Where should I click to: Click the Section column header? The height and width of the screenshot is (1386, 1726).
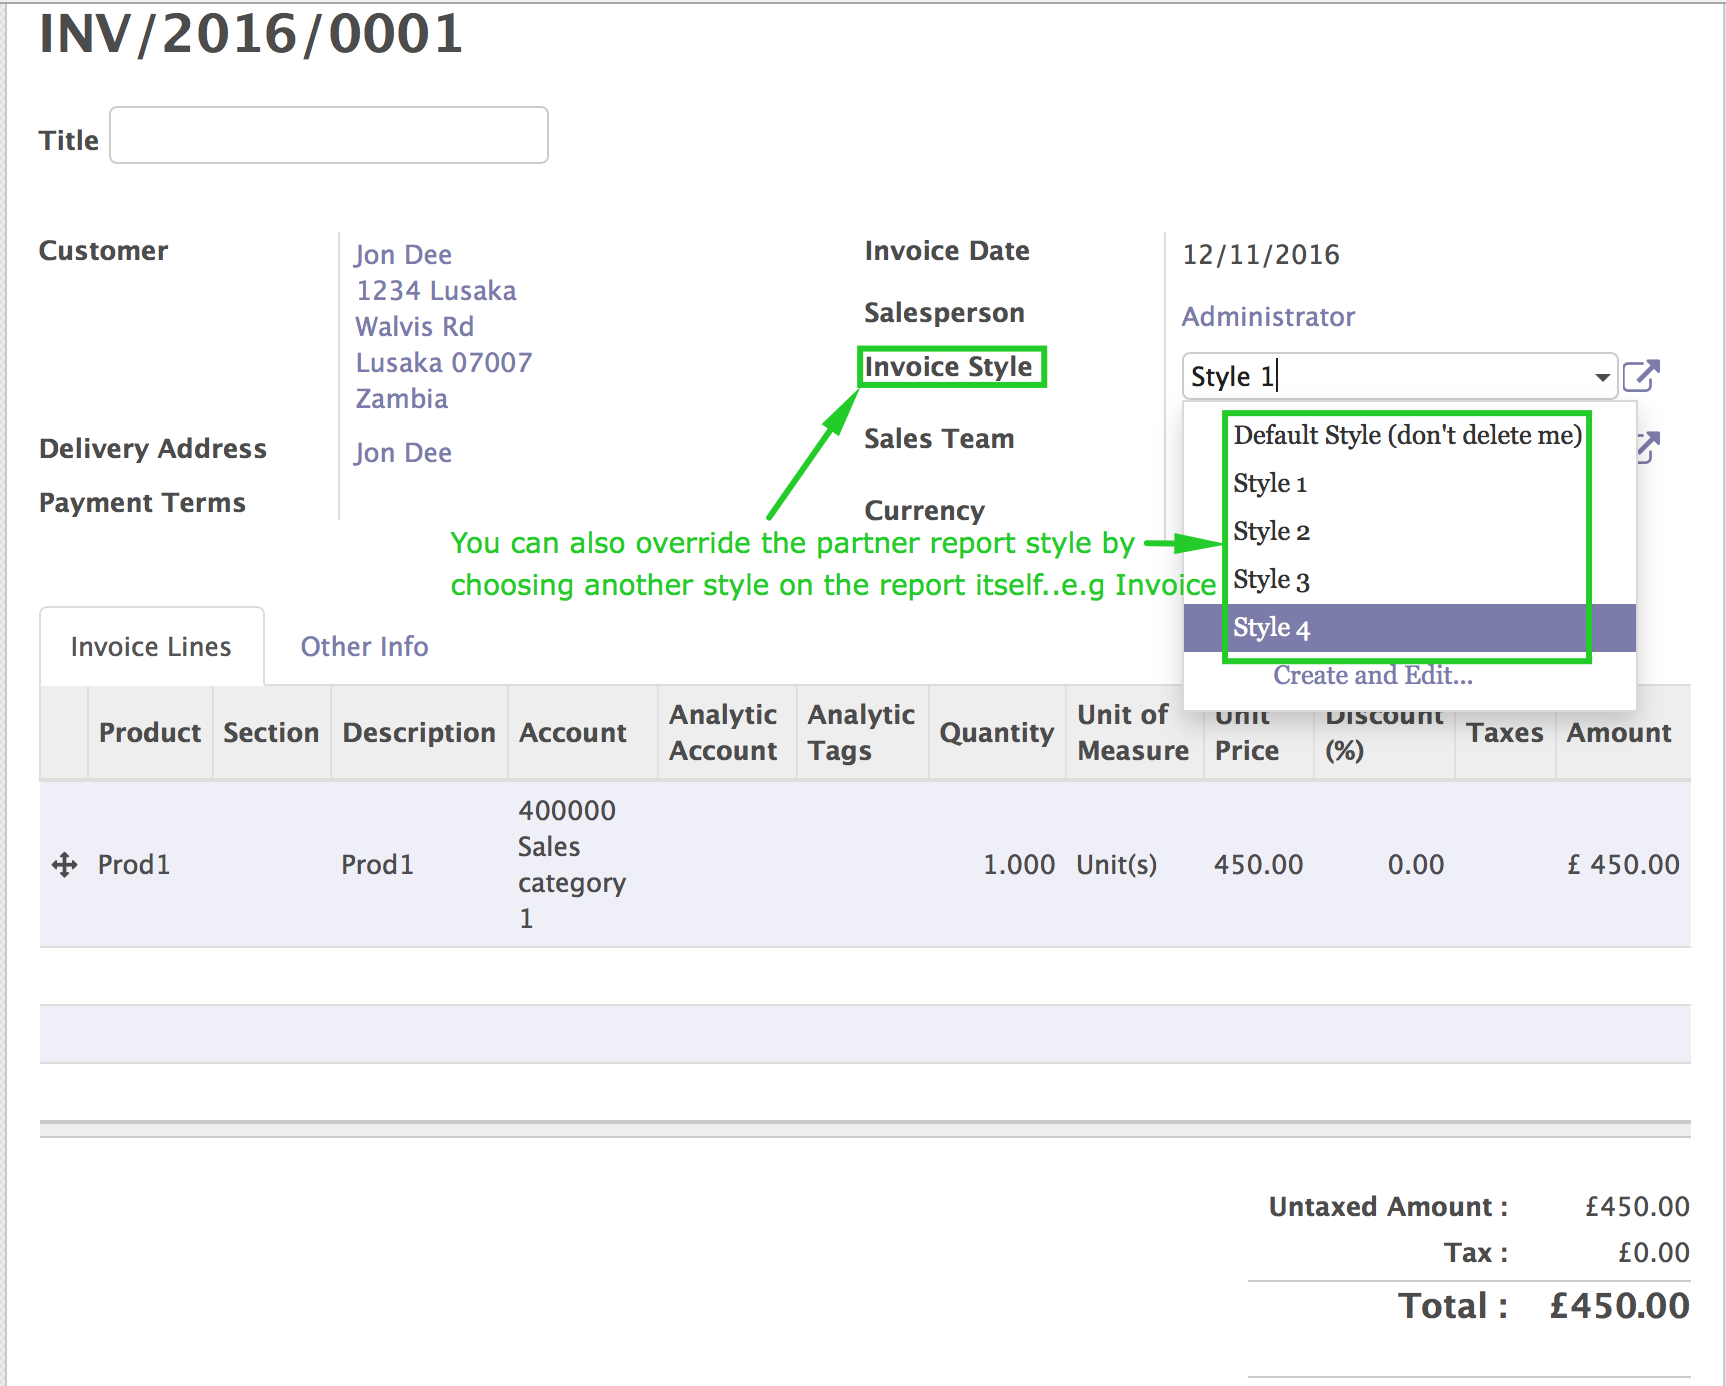[271, 733]
